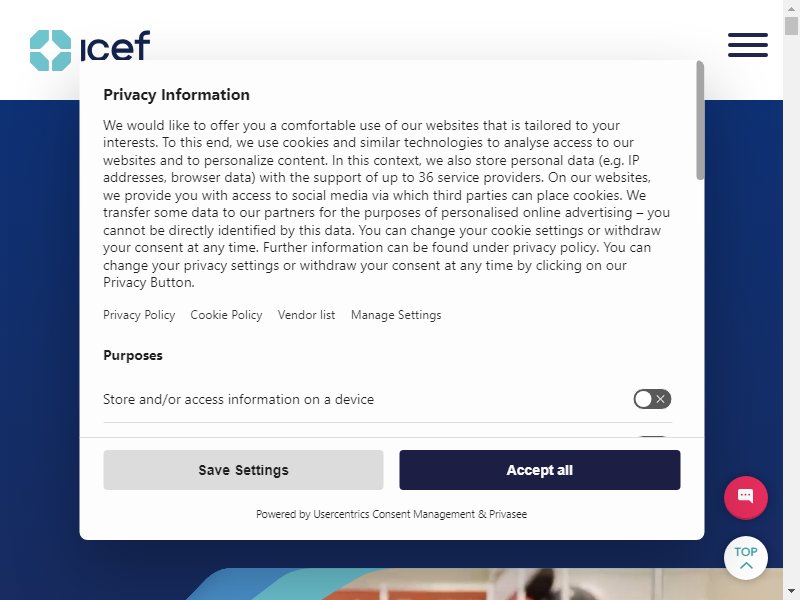
Task: Follow the Usercentrics Consent Management link
Action: pos(394,514)
